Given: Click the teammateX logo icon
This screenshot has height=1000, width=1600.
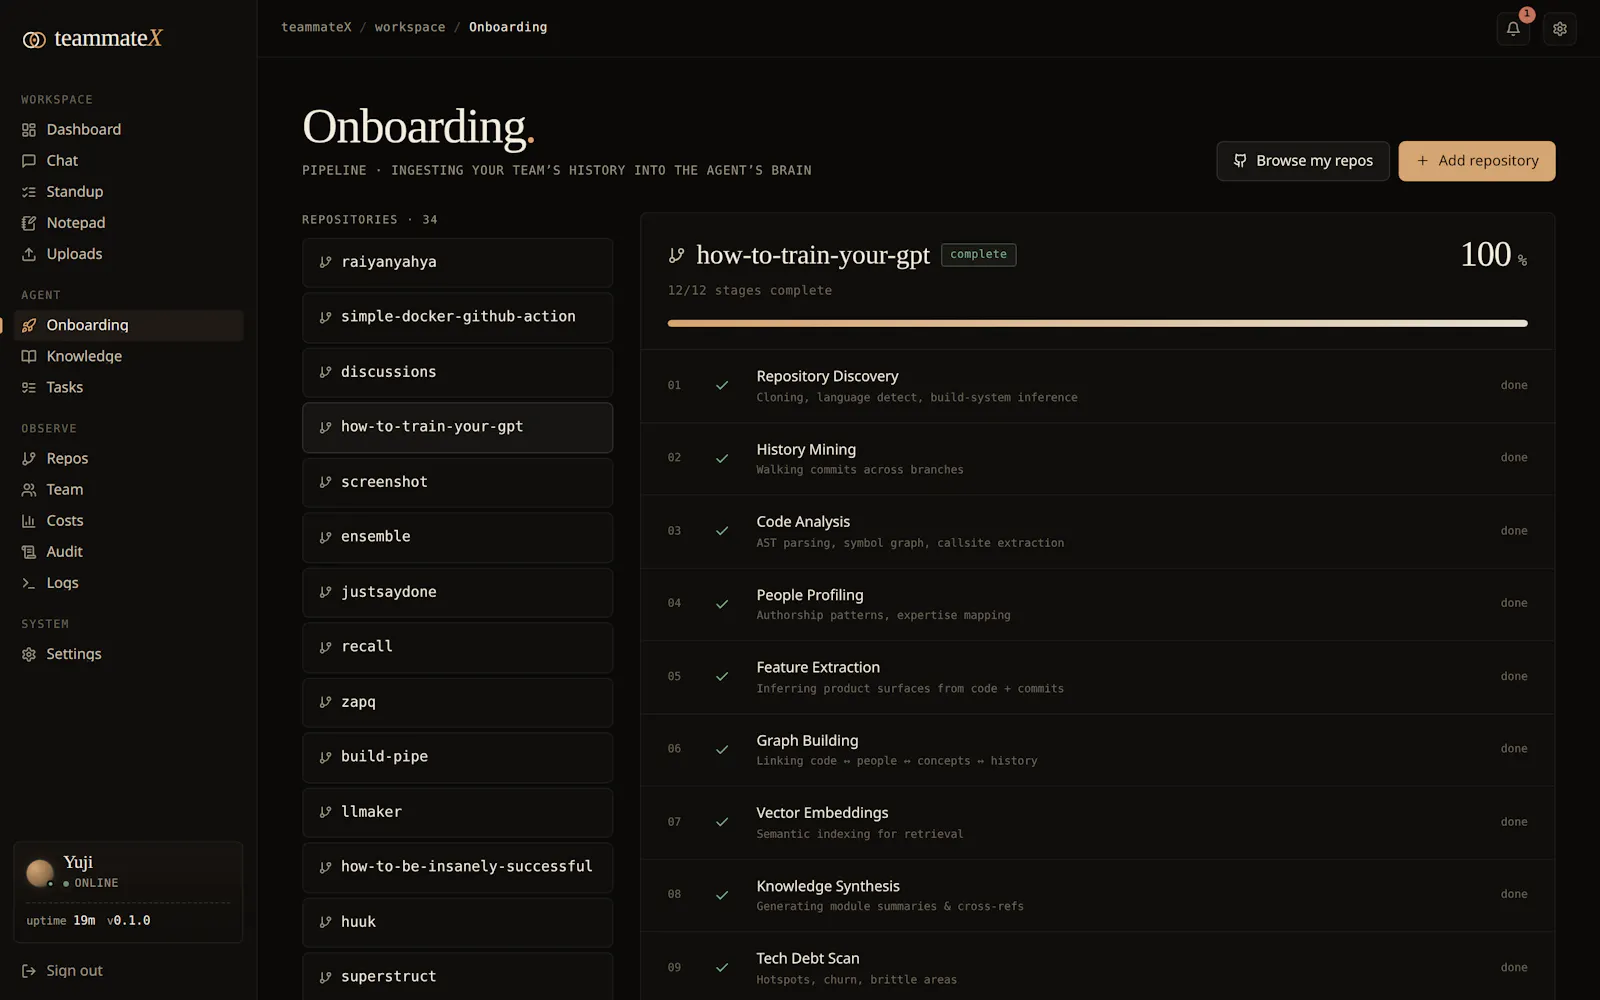Looking at the screenshot, I should tap(34, 39).
